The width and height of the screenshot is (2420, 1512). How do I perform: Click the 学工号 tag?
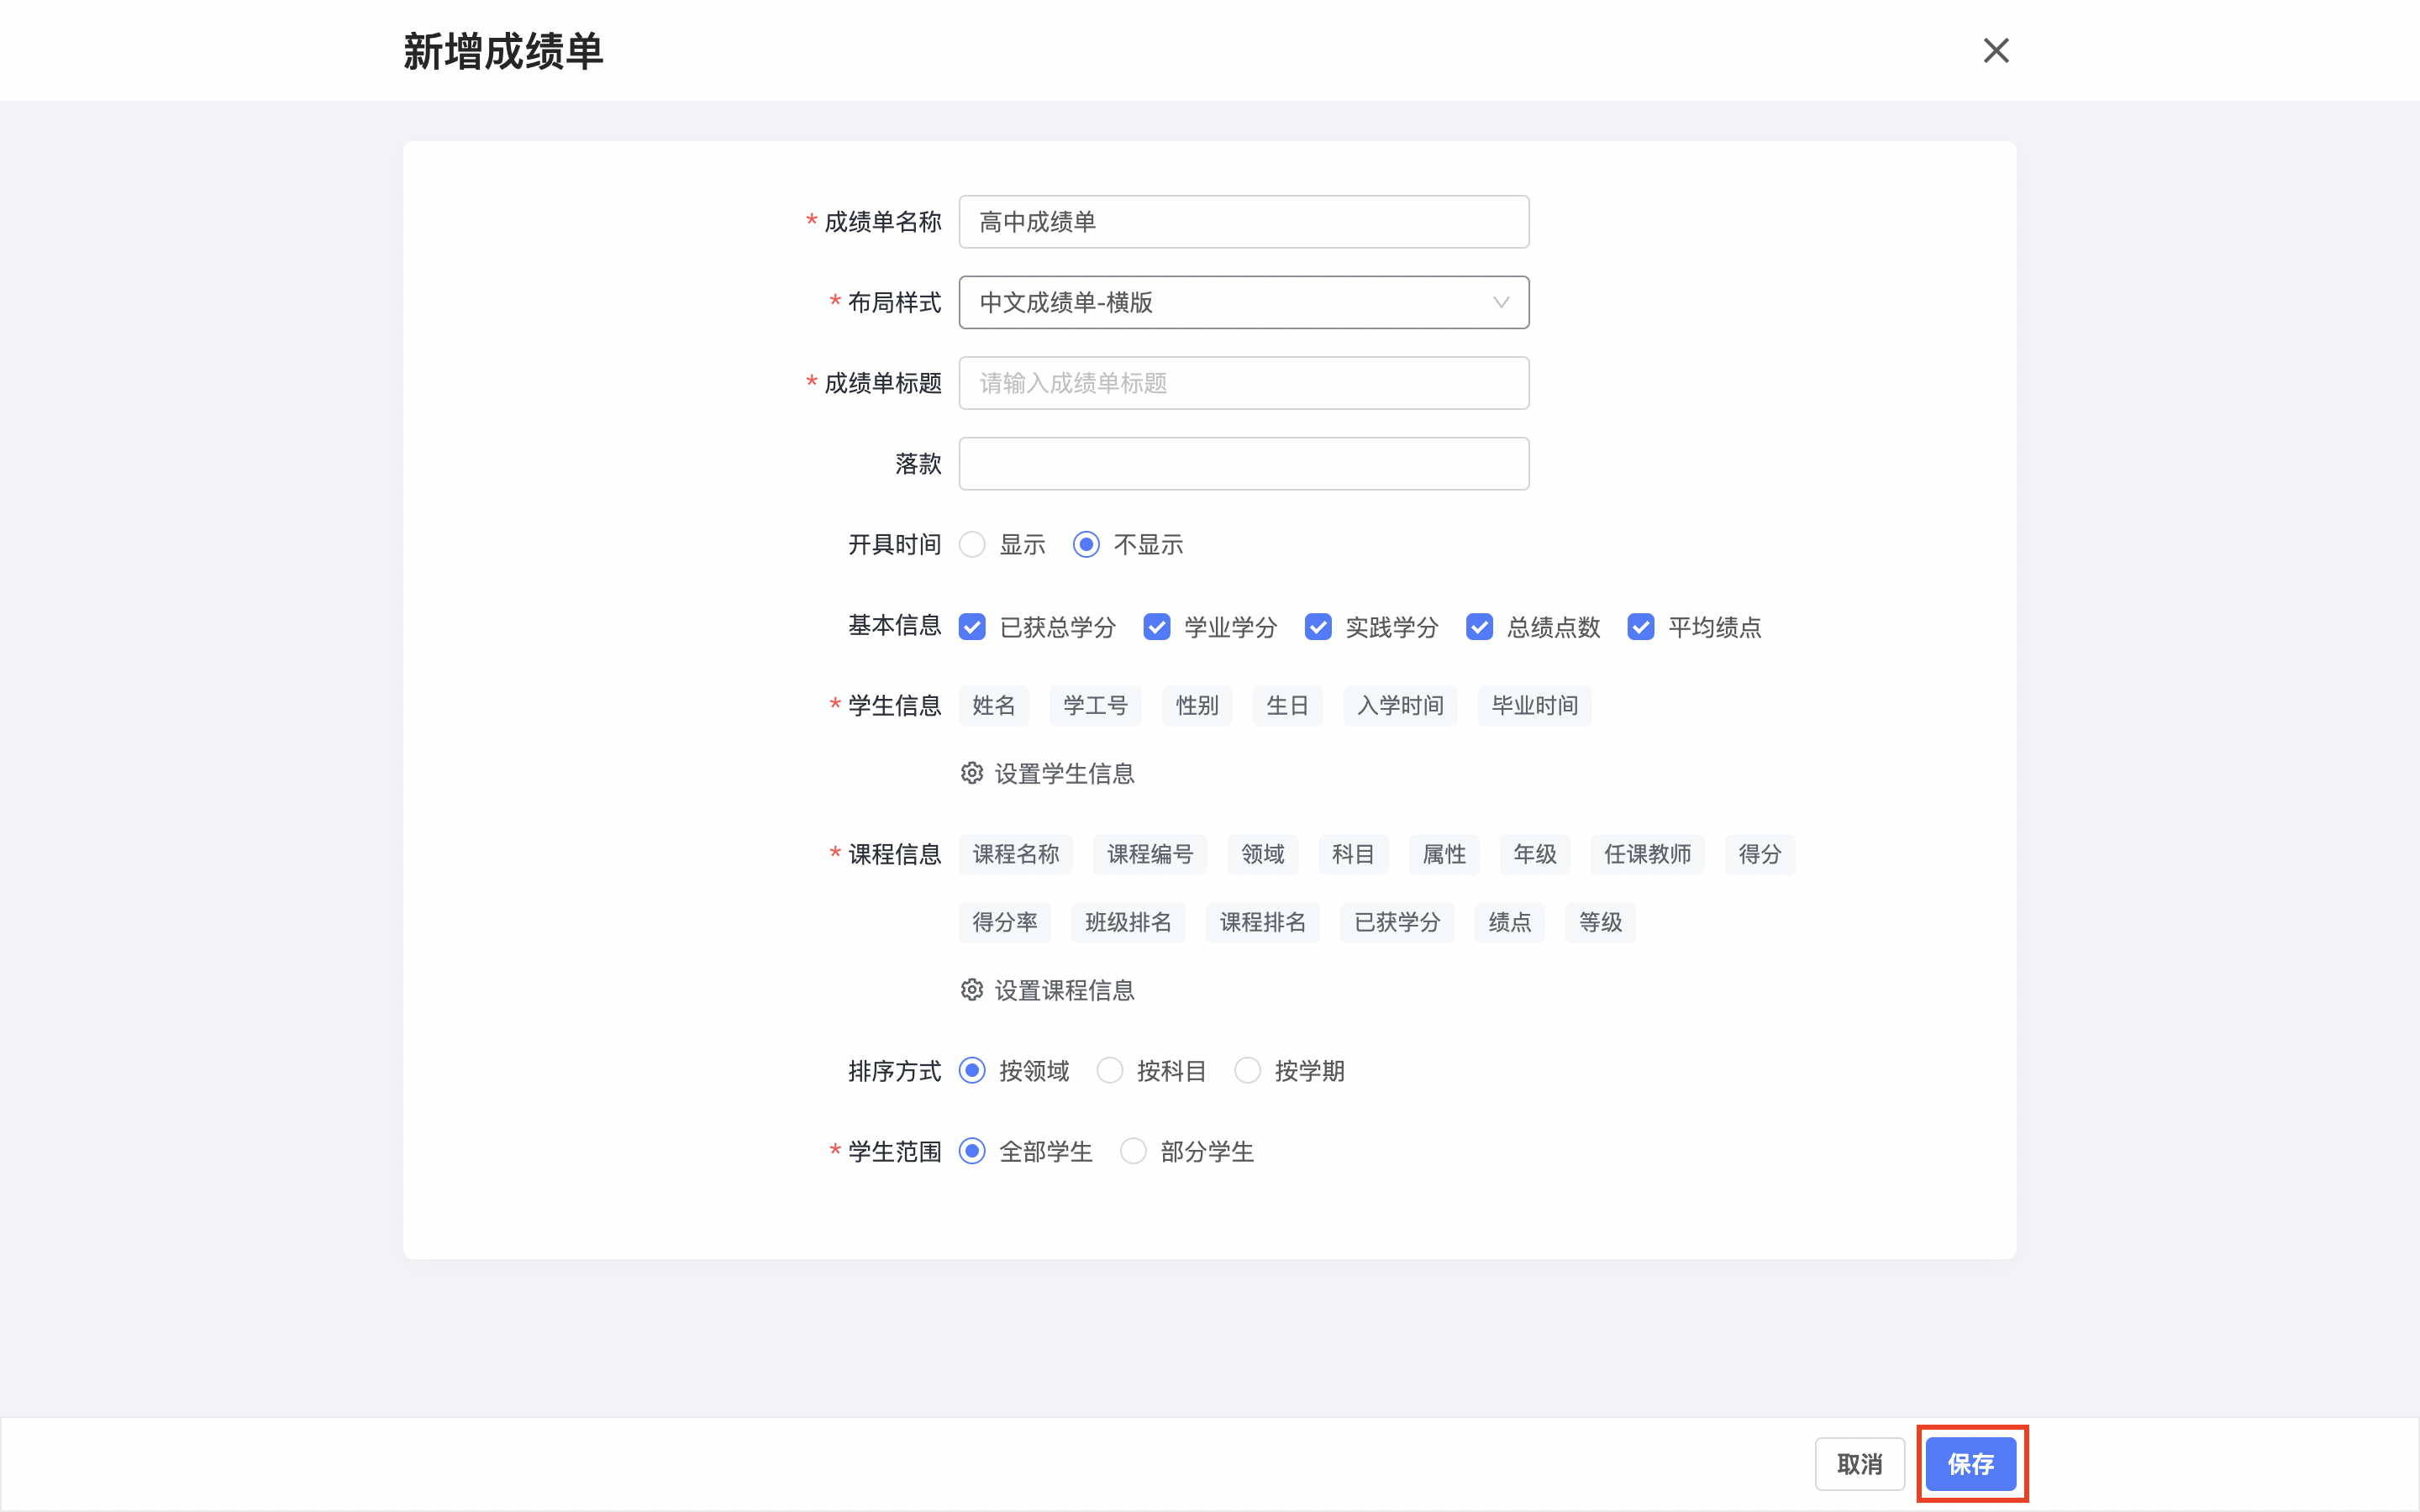click(x=1095, y=706)
